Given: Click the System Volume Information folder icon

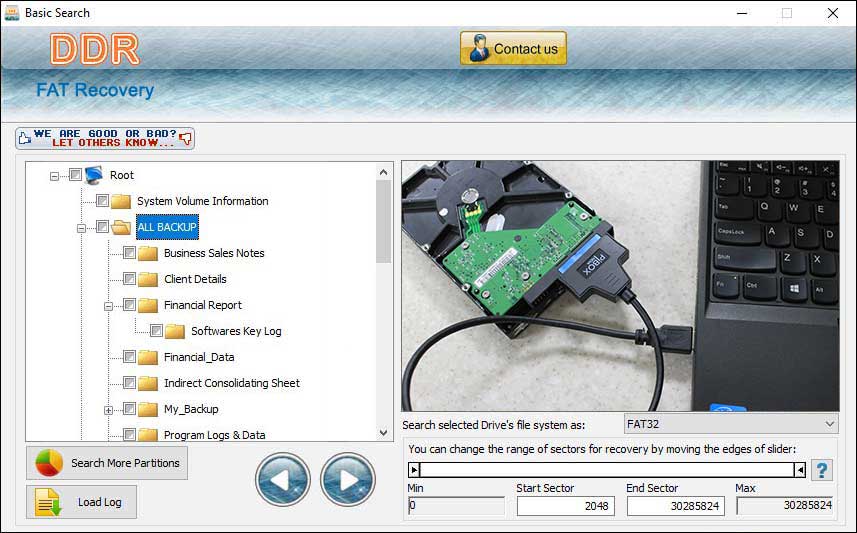Looking at the screenshot, I should coord(121,201).
